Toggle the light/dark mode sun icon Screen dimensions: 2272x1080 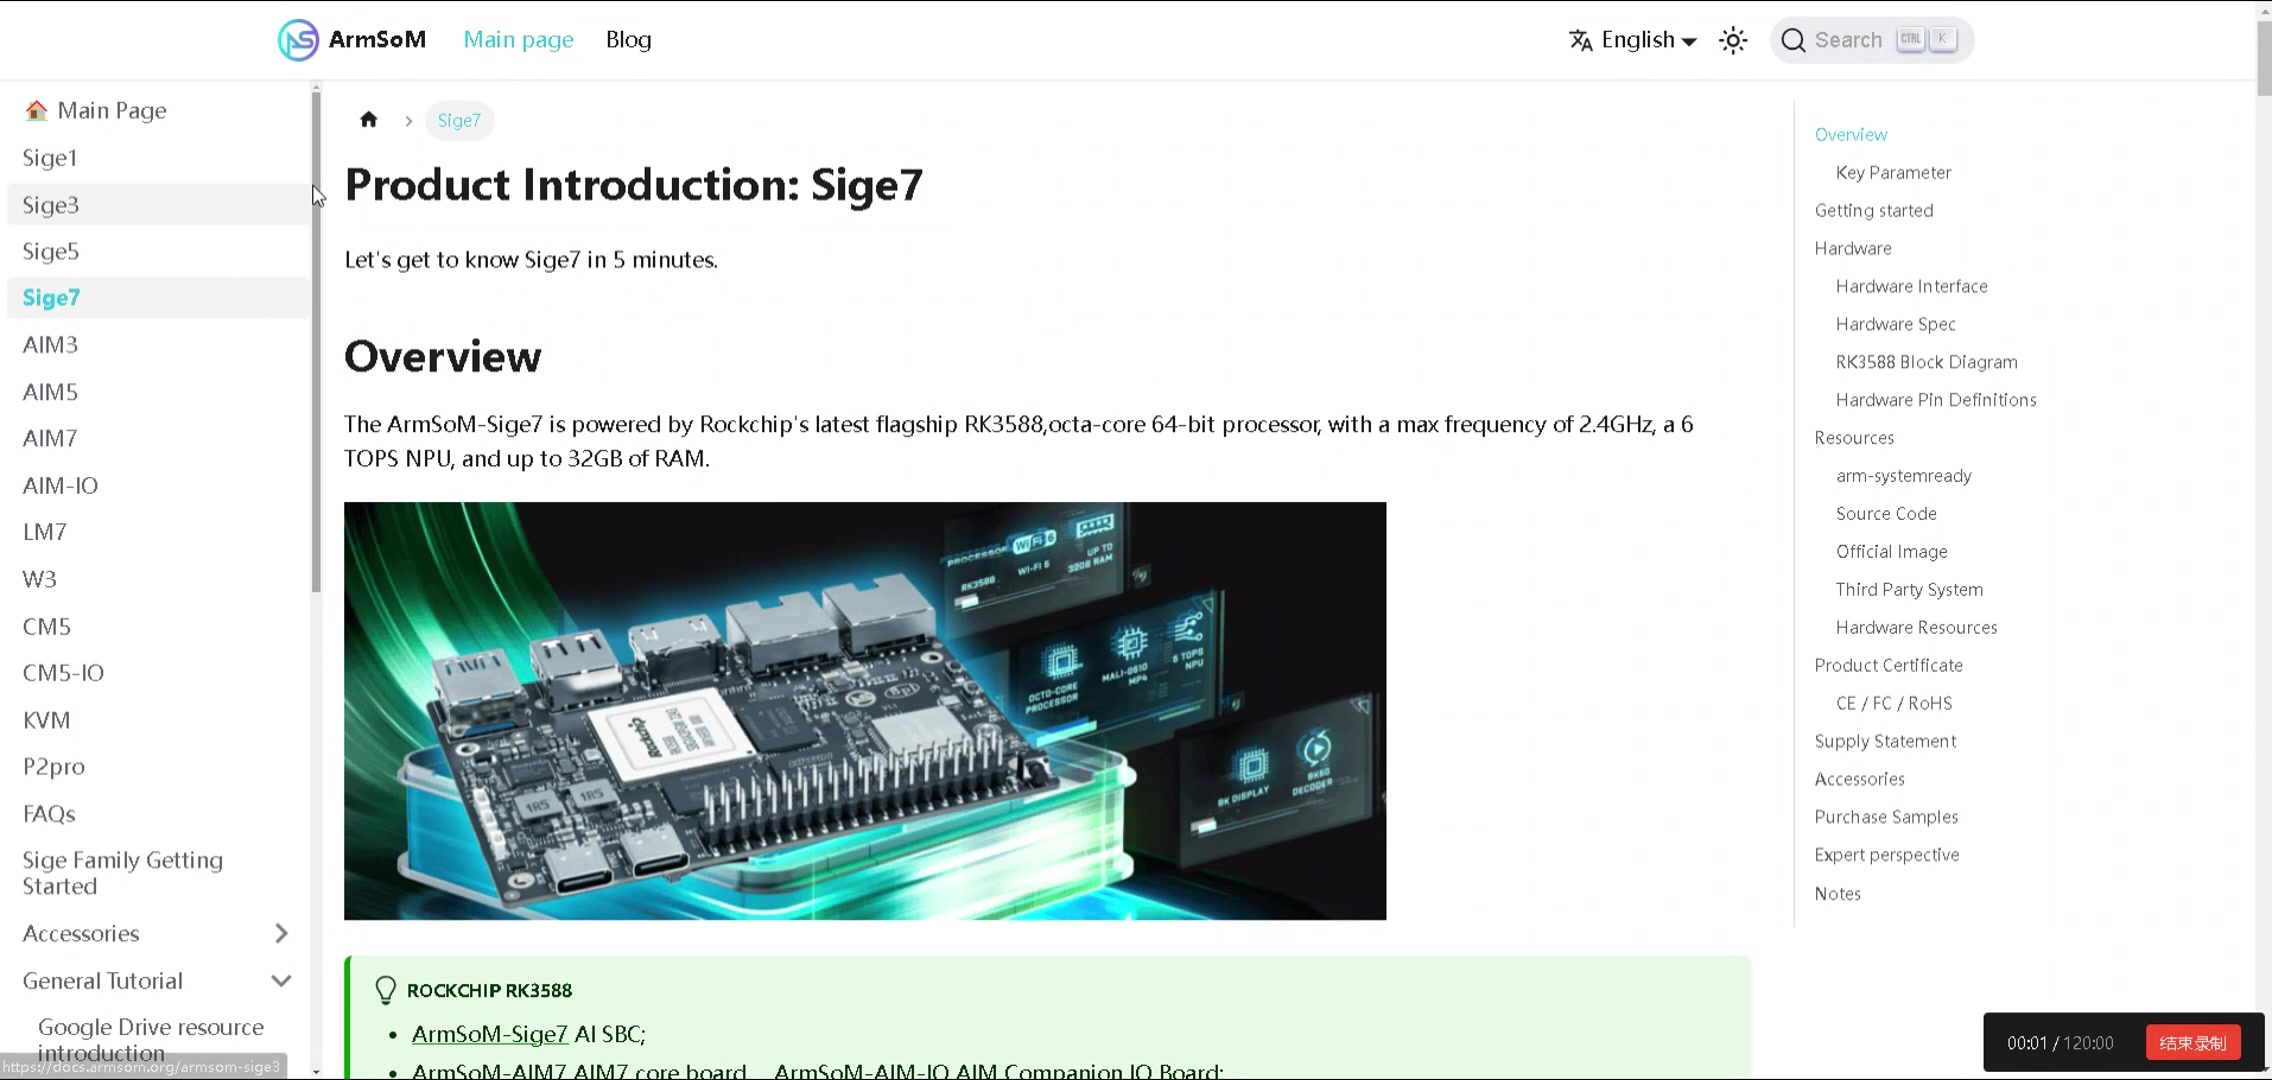coord(1733,40)
